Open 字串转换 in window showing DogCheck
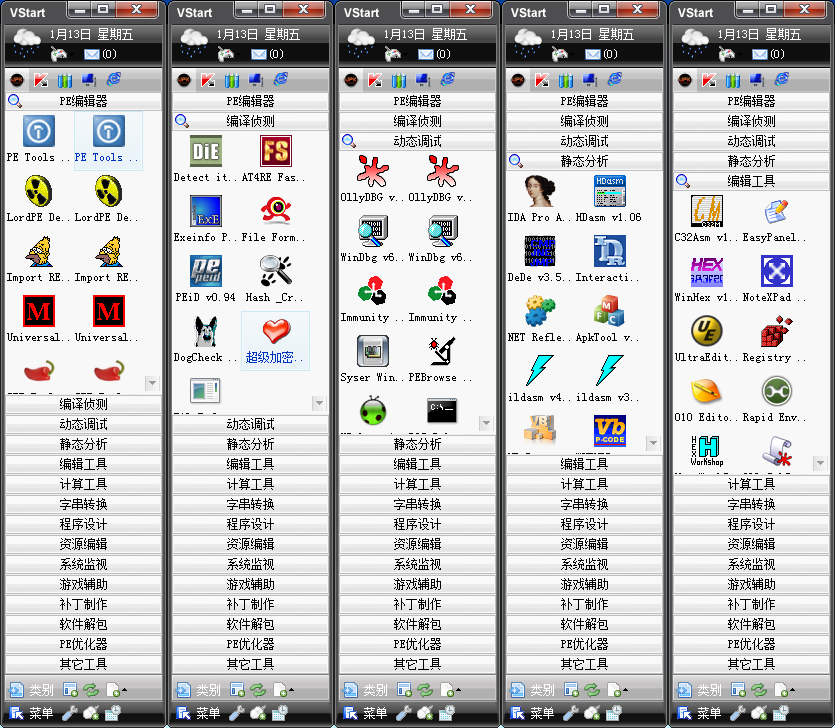The width and height of the screenshot is (835, 728). [x=250, y=504]
